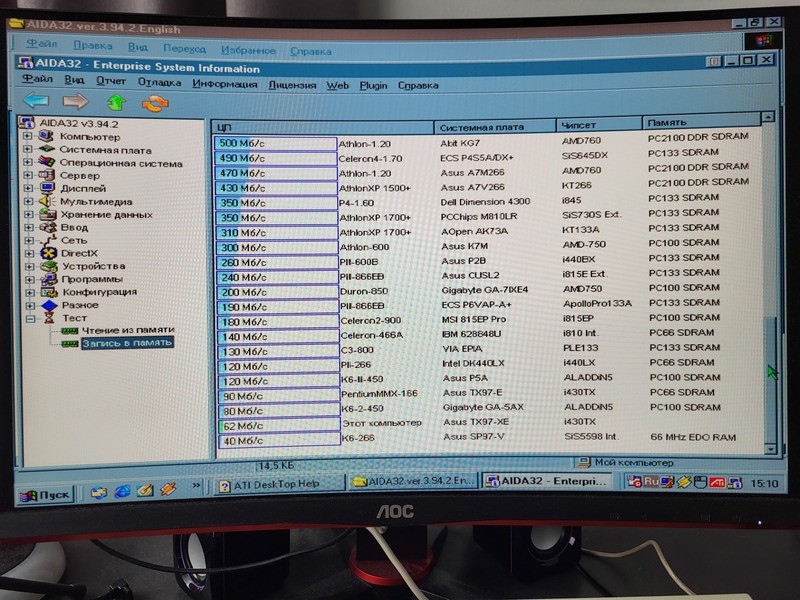Open the Информация menu
The width and height of the screenshot is (800, 600).
click(x=224, y=84)
